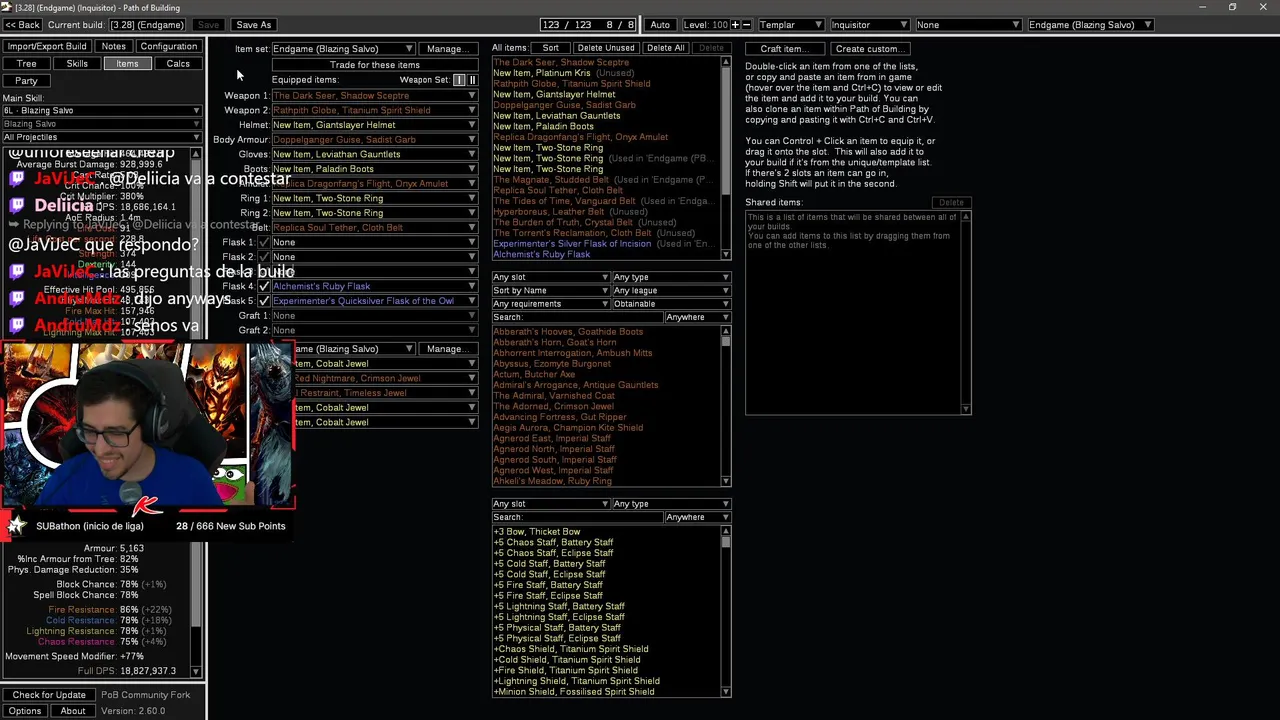Viewport: 1280px width, 720px height.
Task: Open the All Projectiles dropdown
Action: point(101,137)
